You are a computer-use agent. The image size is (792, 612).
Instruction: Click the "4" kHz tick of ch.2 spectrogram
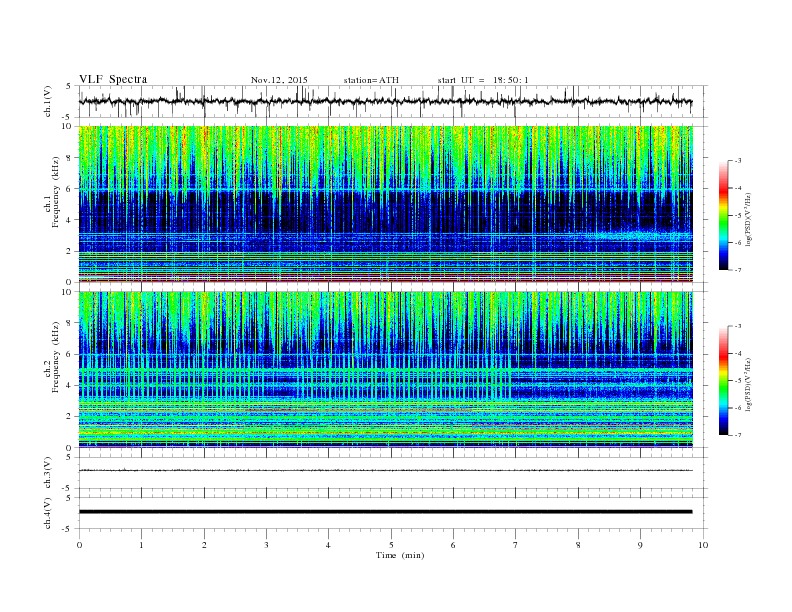point(69,385)
